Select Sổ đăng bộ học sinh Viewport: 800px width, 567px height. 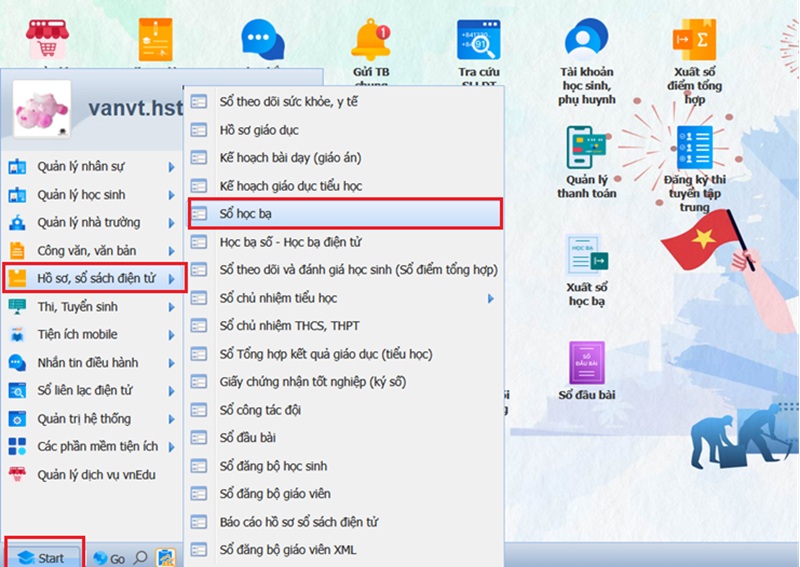click(x=345, y=466)
